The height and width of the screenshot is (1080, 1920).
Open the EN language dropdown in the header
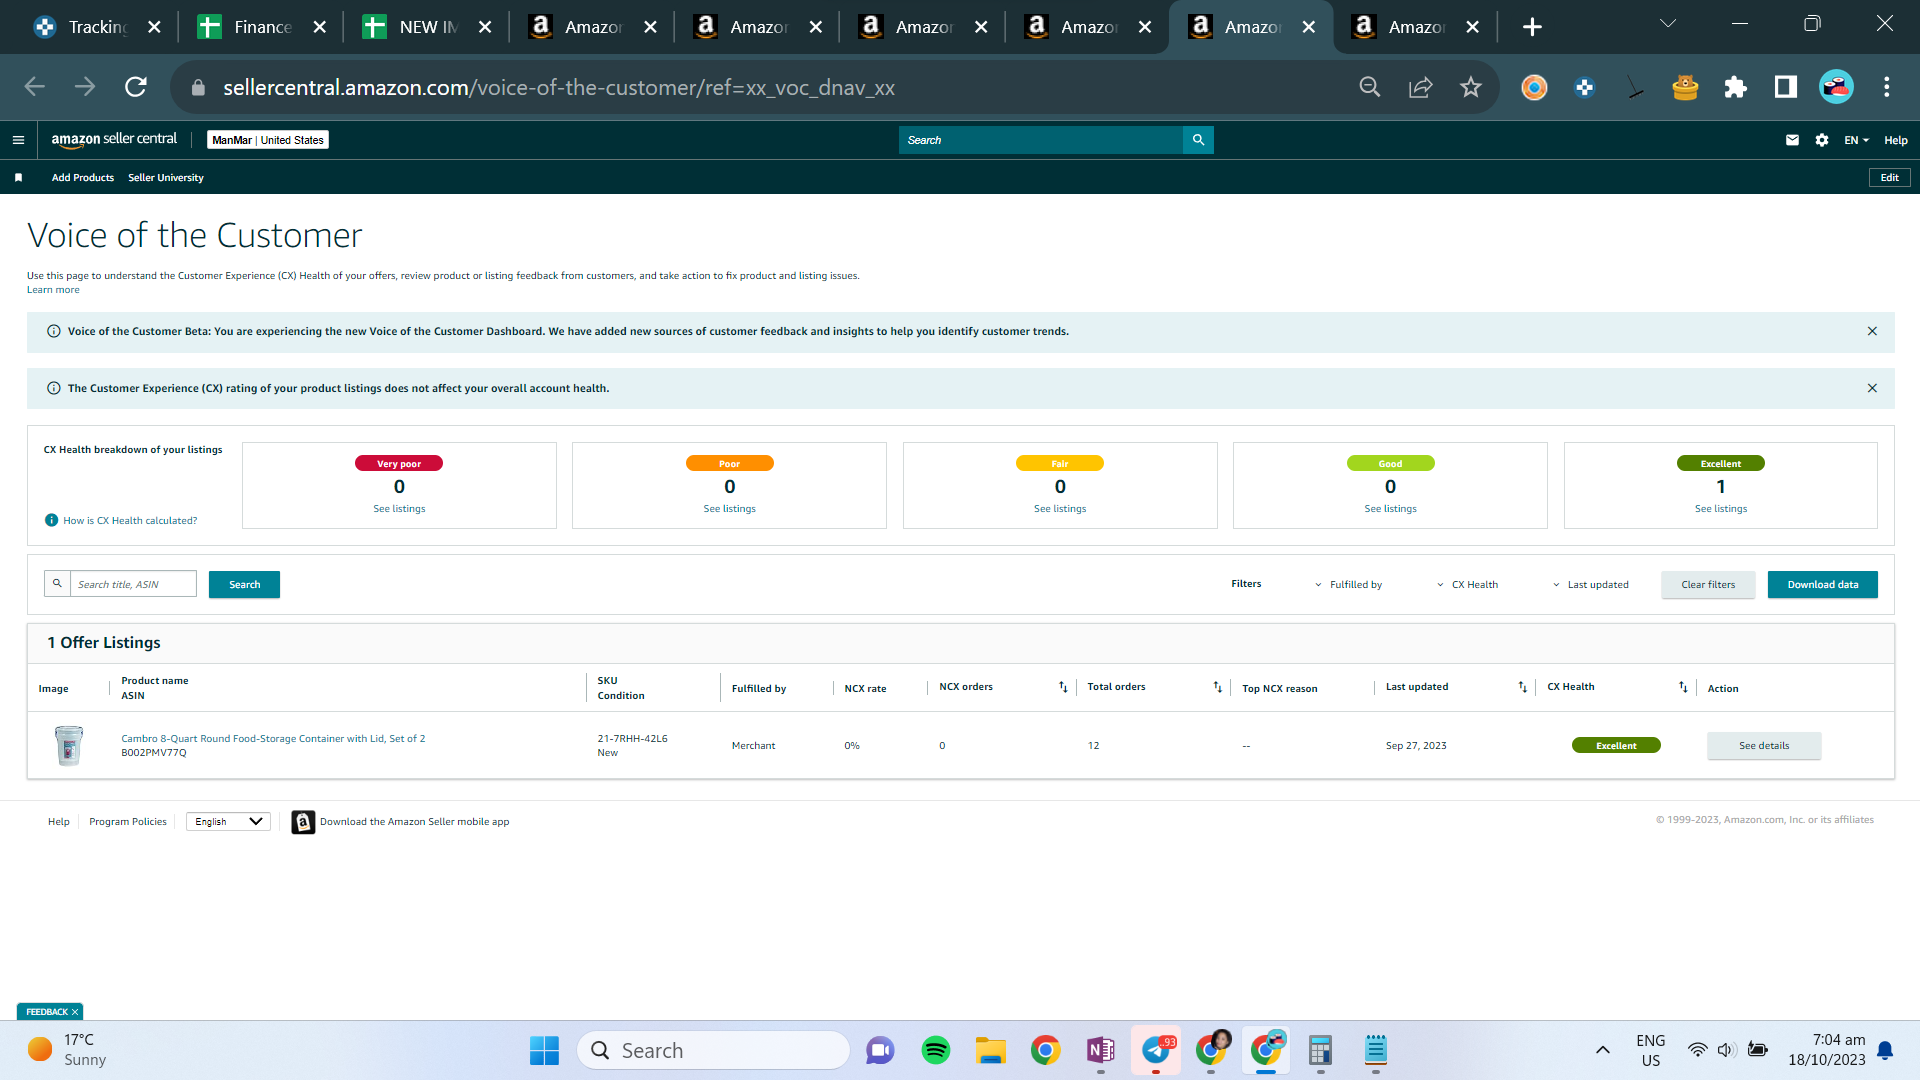1856,140
